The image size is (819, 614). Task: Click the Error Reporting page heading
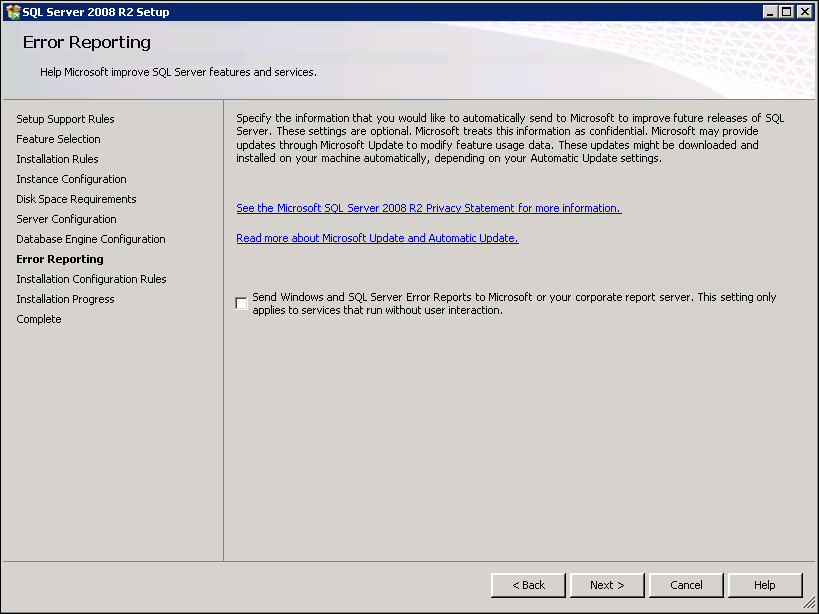click(x=87, y=42)
